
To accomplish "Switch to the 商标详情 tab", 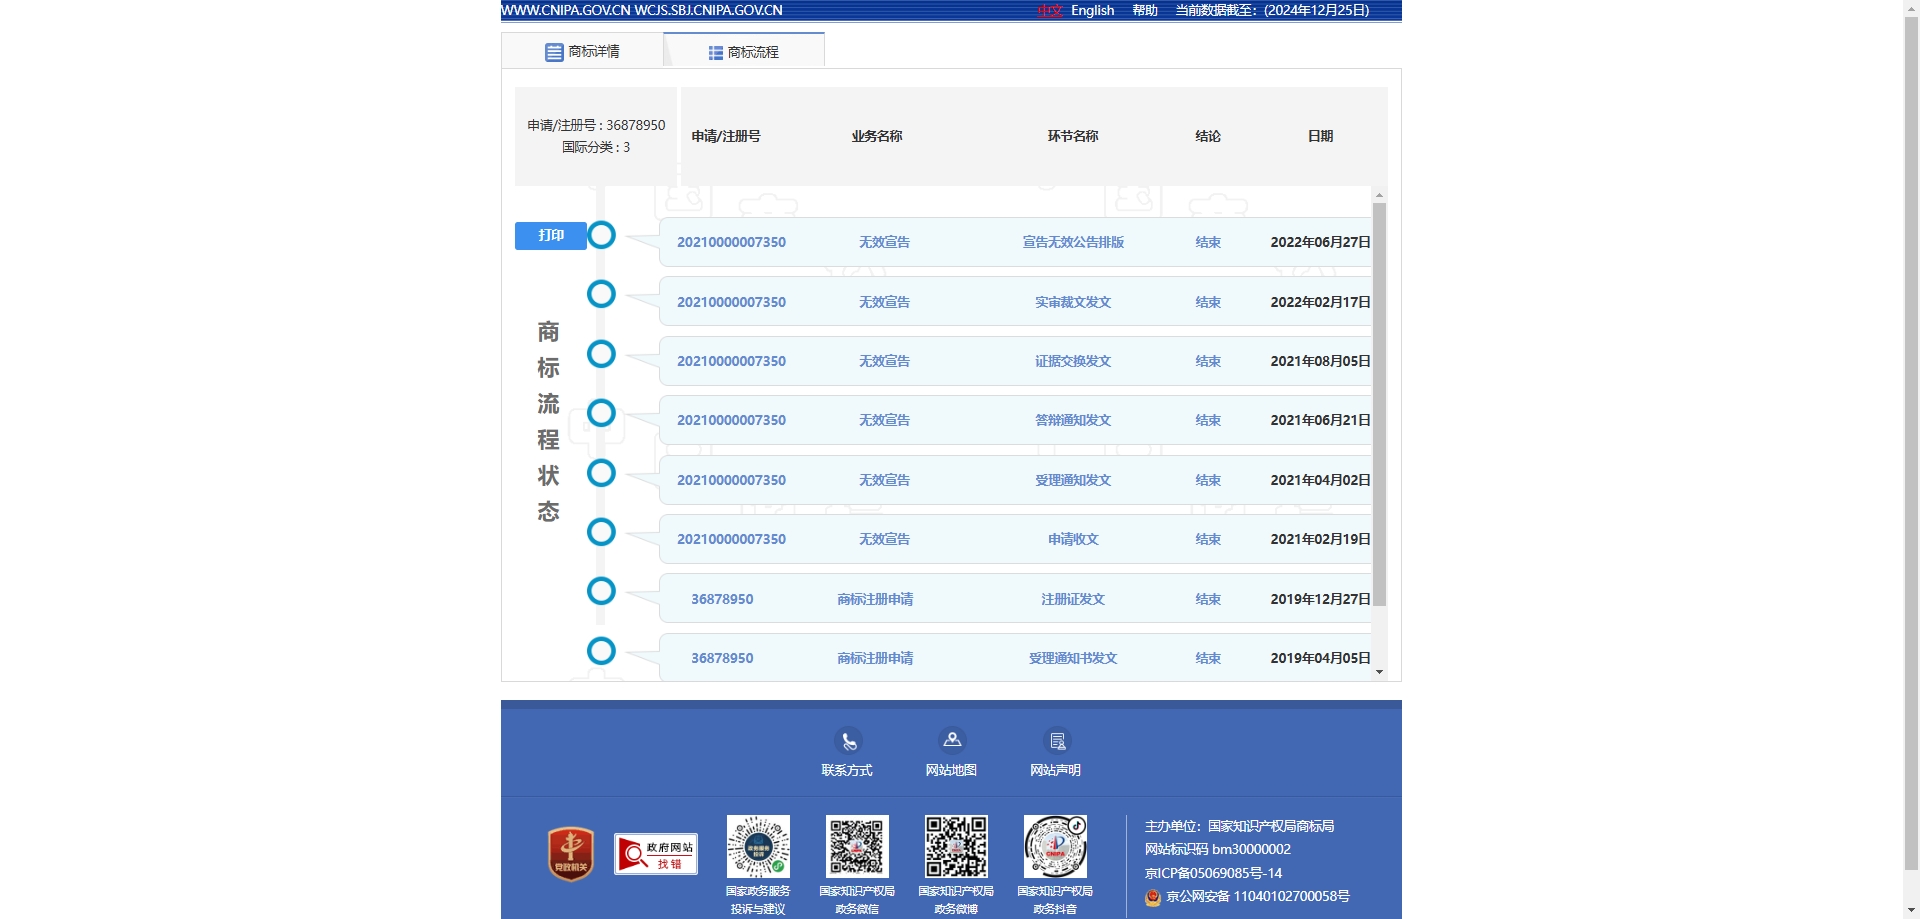I will point(582,51).
